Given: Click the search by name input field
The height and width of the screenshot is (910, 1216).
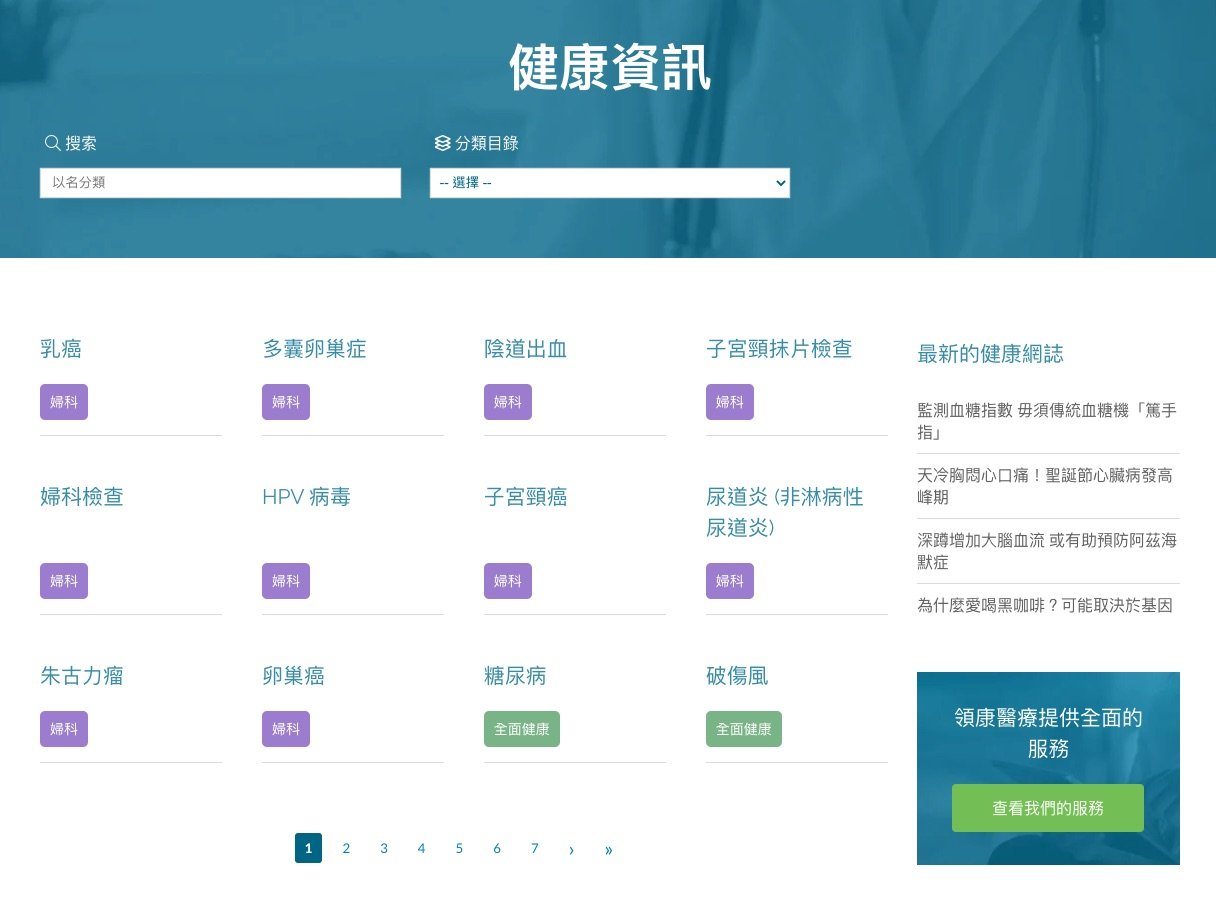Looking at the screenshot, I should coord(220,183).
